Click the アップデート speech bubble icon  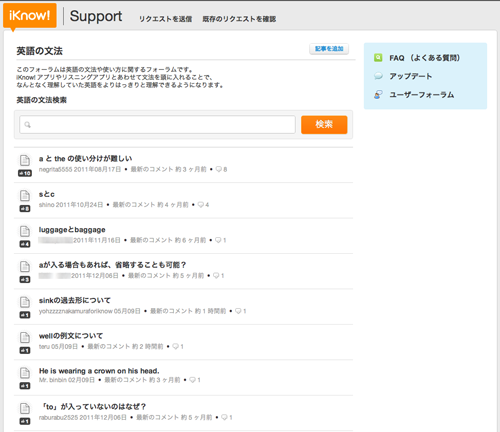point(378,76)
